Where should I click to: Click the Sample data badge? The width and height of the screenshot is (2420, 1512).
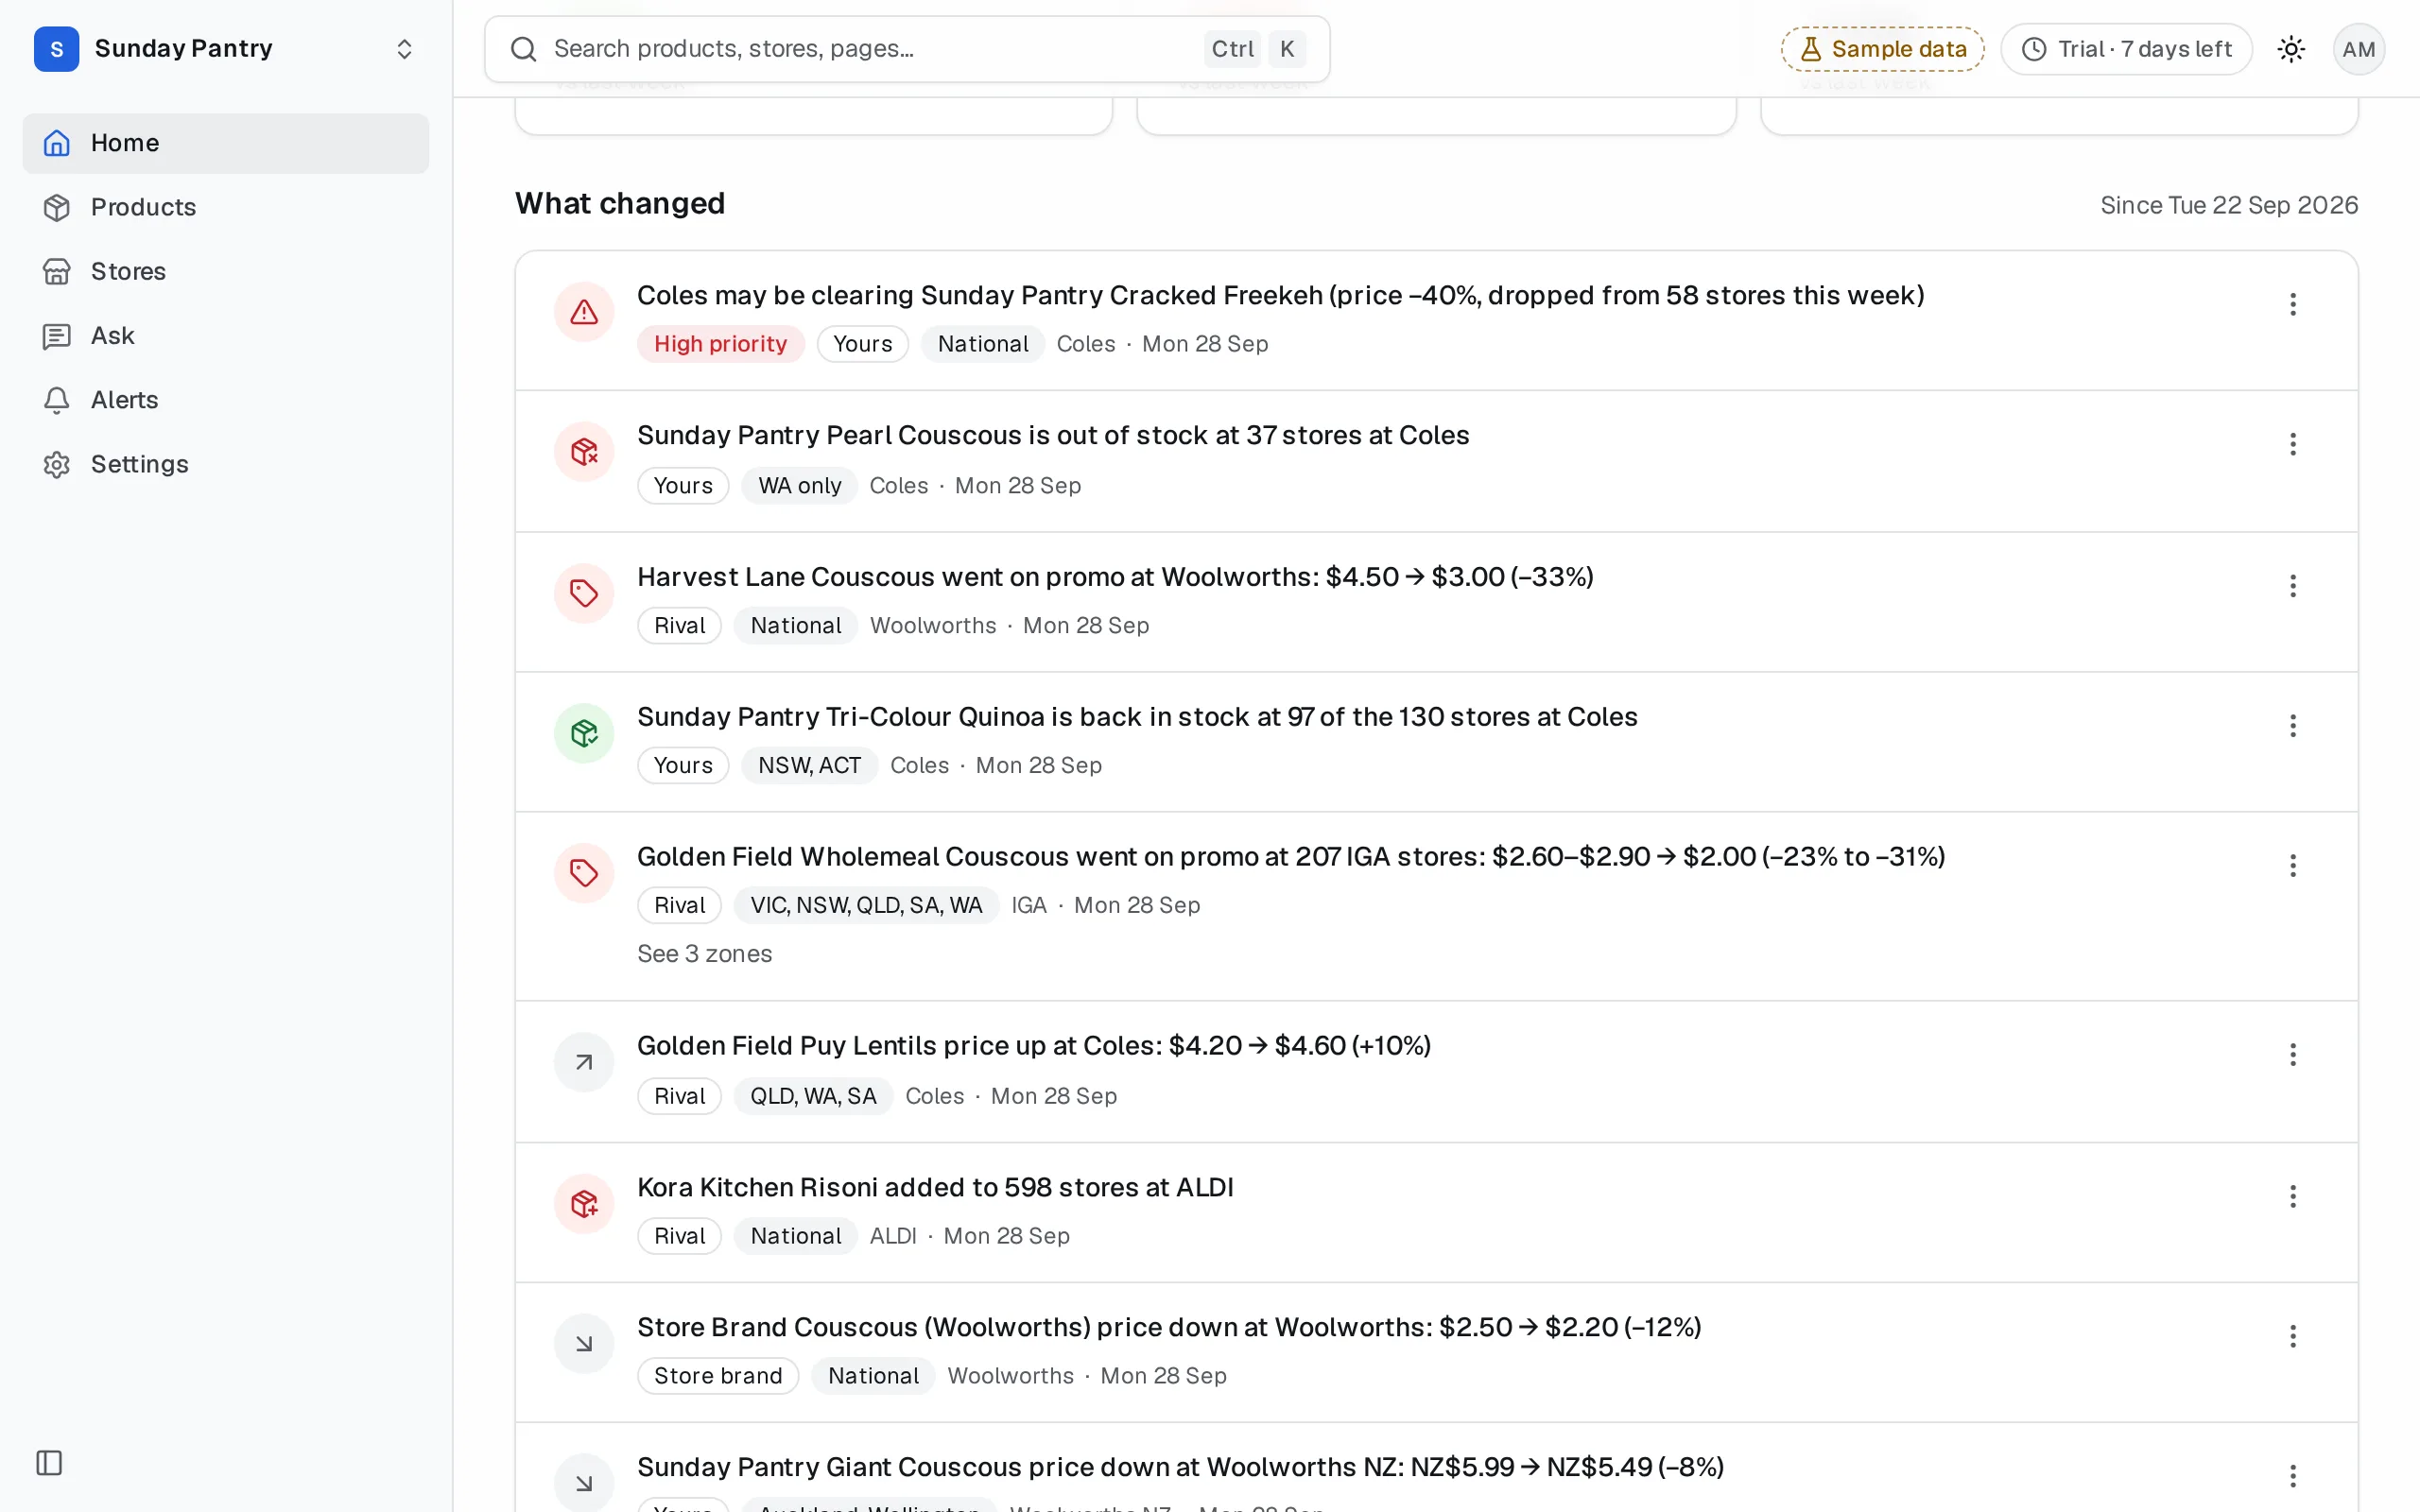(1882, 49)
